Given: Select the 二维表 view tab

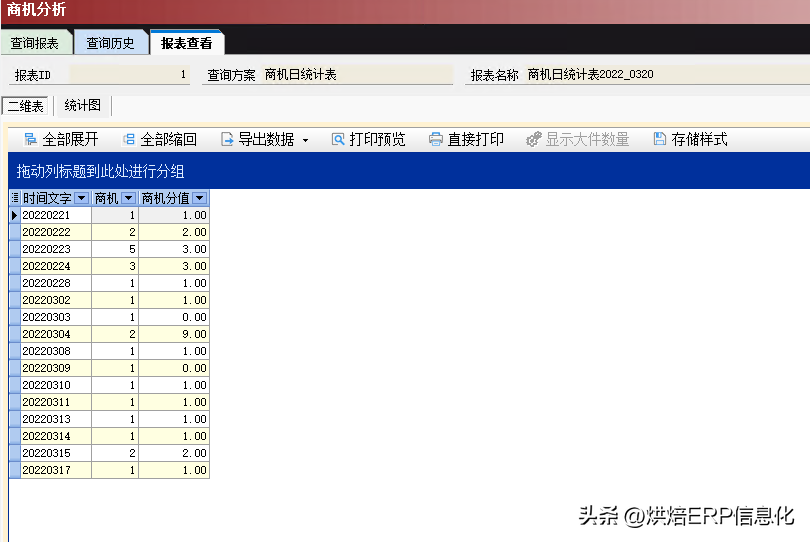Looking at the screenshot, I should [x=25, y=106].
